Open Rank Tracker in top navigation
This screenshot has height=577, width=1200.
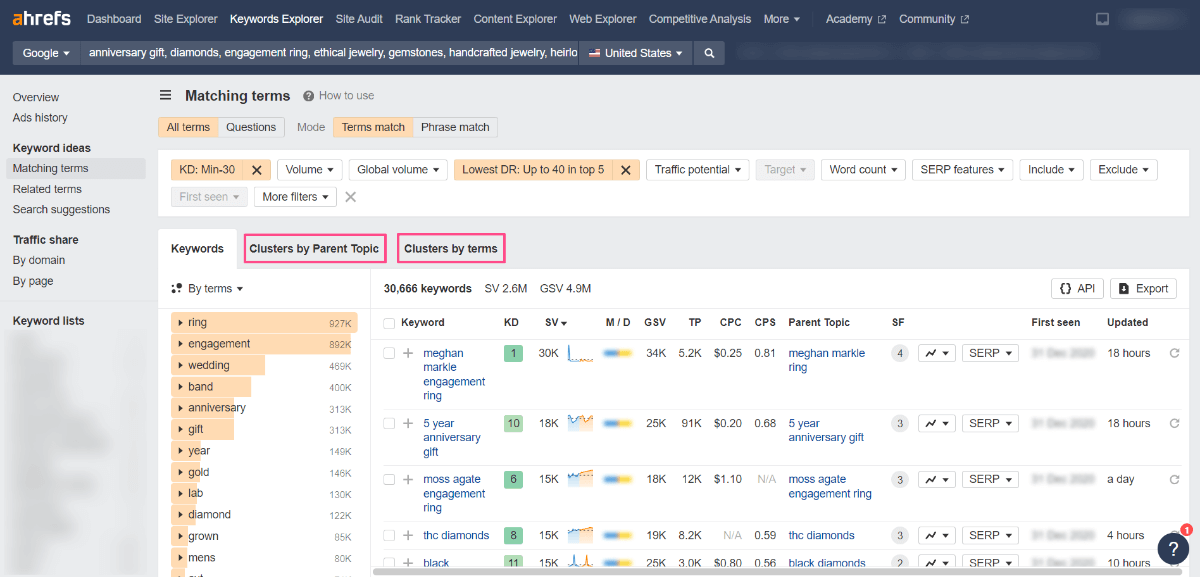(428, 19)
